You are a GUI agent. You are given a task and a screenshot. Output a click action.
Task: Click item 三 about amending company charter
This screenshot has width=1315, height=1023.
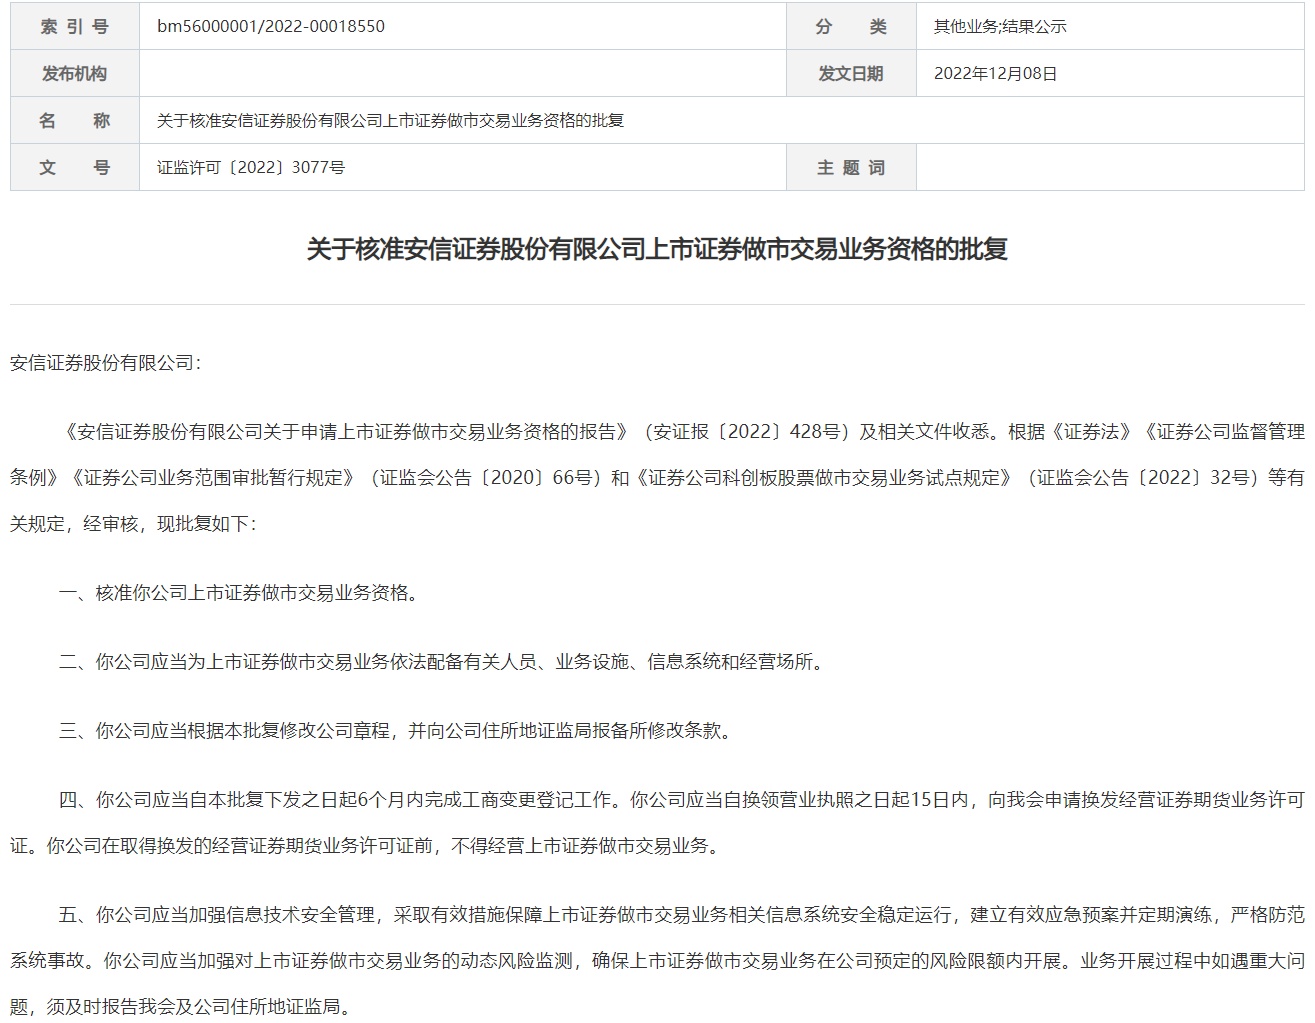click(x=395, y=731)
